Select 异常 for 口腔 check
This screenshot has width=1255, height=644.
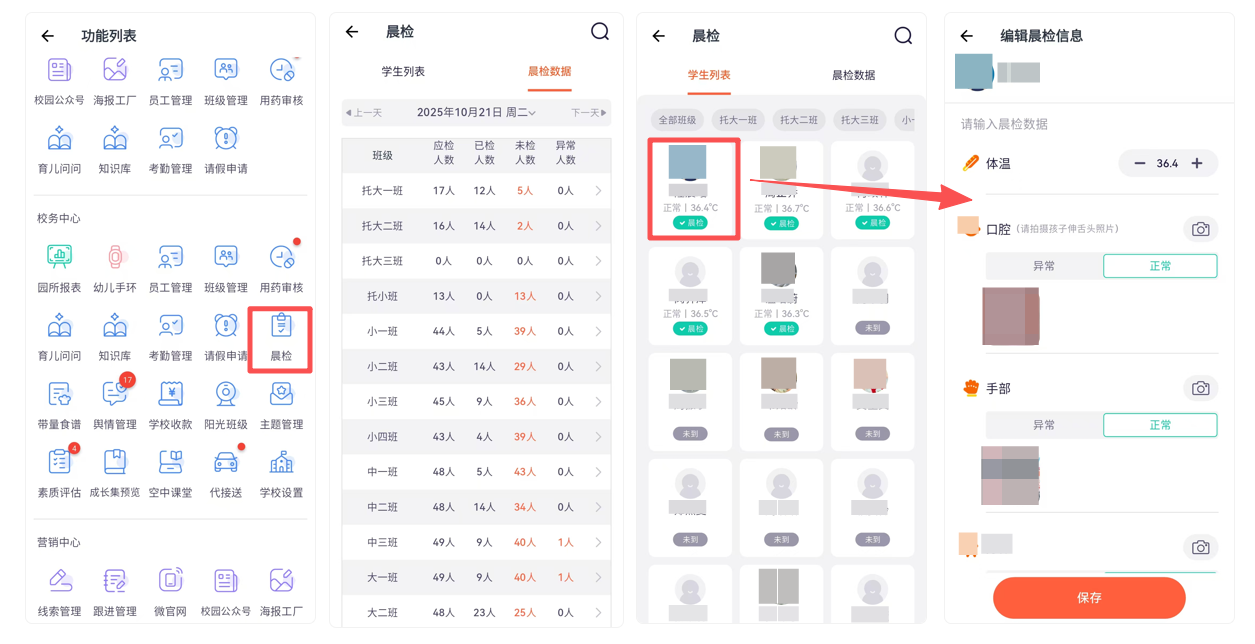pos(1044,266)
